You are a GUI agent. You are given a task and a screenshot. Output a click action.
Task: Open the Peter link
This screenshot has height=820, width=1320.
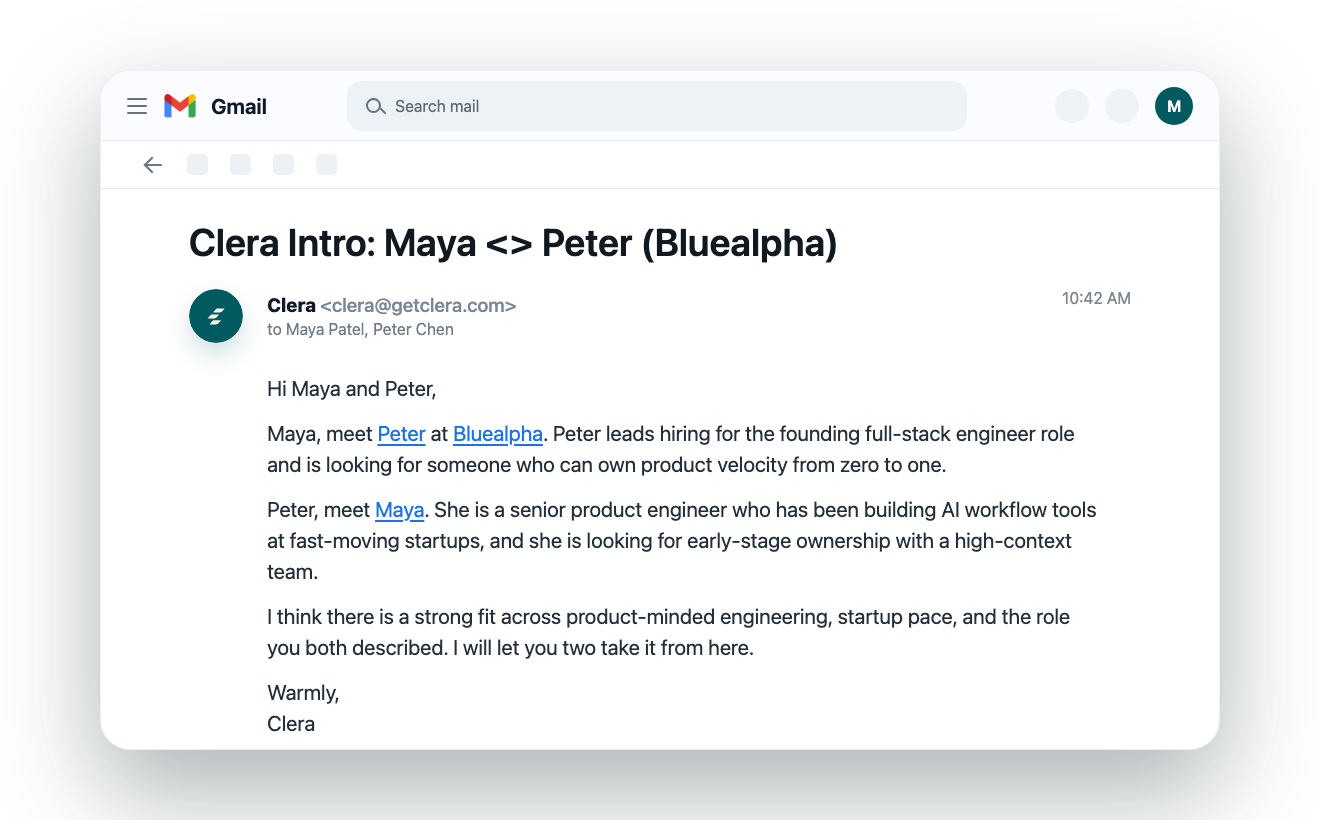pos(402,434)
